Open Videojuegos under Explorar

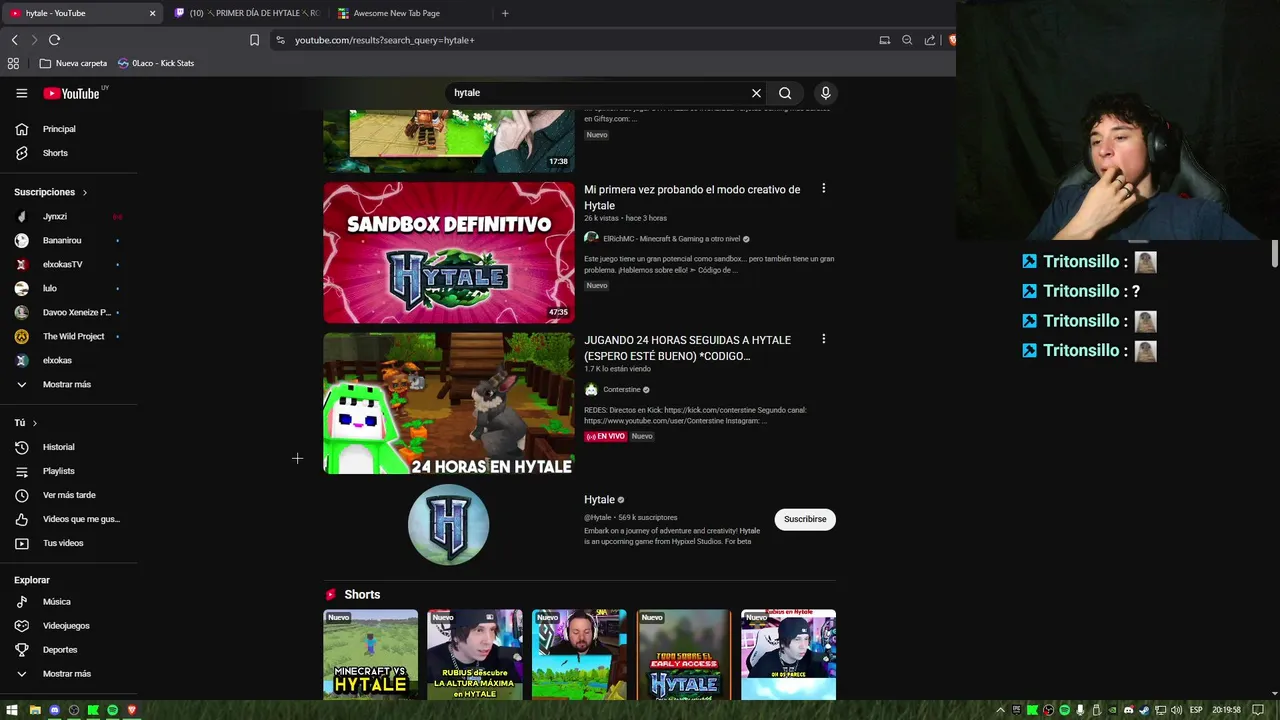(68, 626)
